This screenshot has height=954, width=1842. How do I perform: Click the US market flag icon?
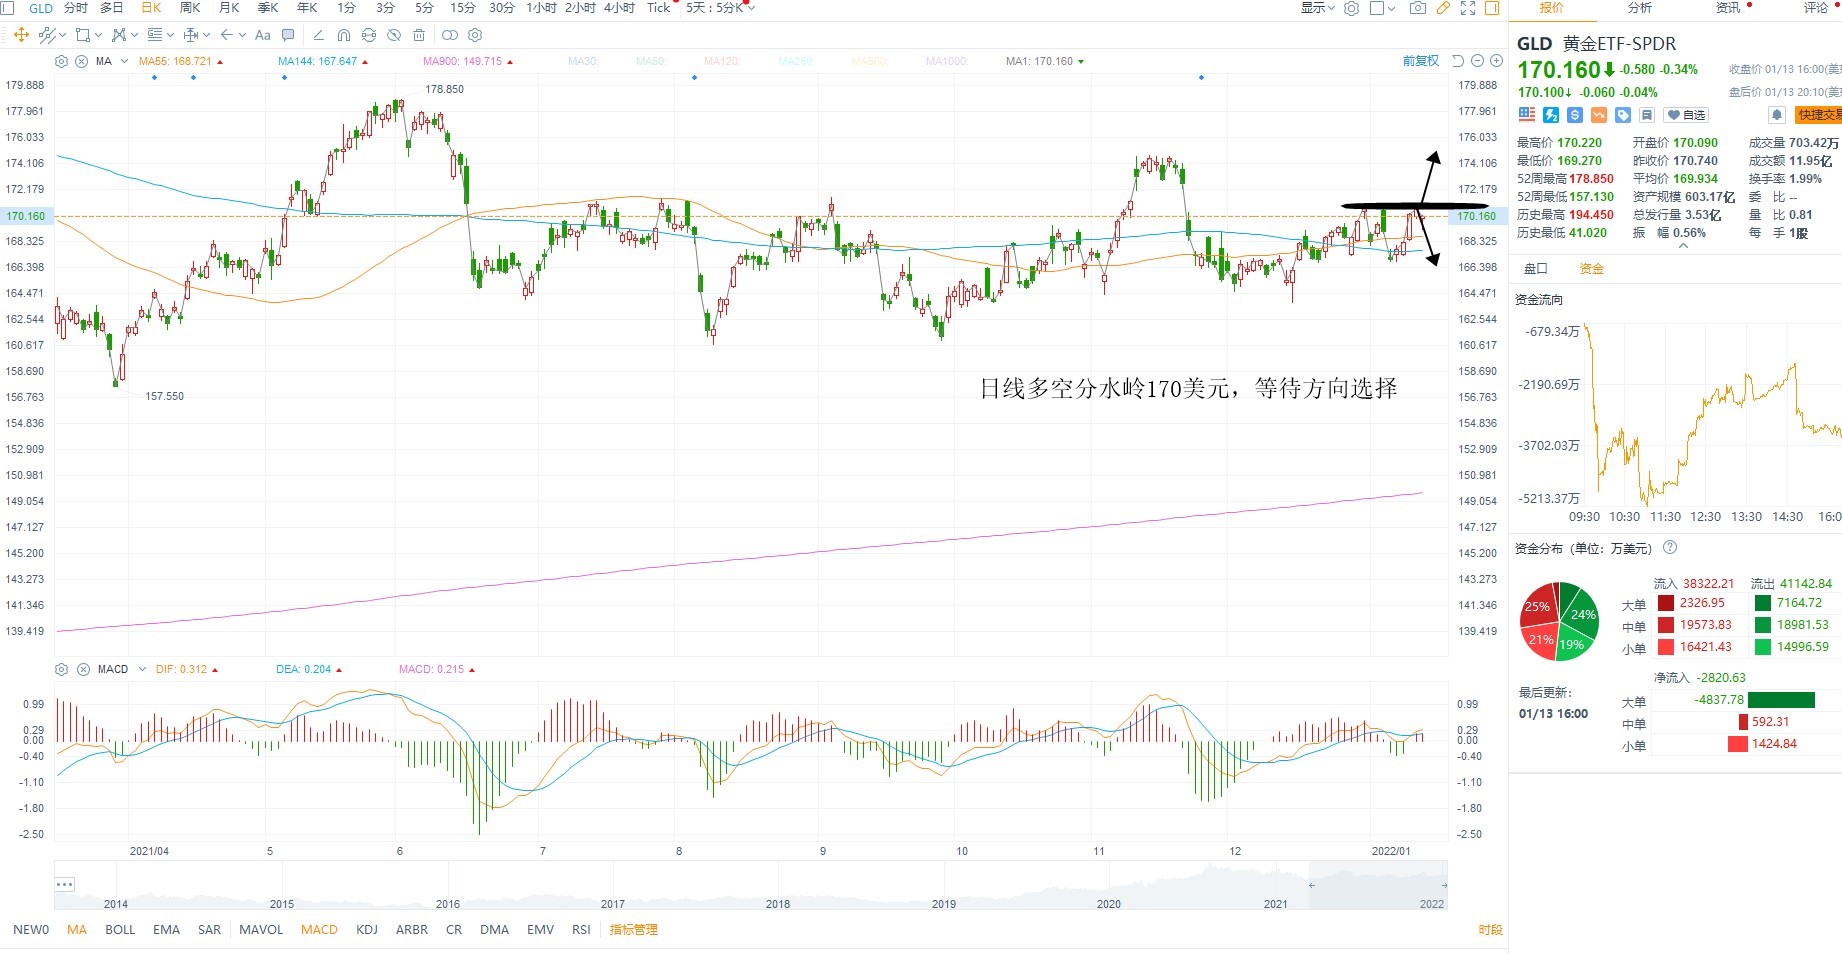point(1527,115)
